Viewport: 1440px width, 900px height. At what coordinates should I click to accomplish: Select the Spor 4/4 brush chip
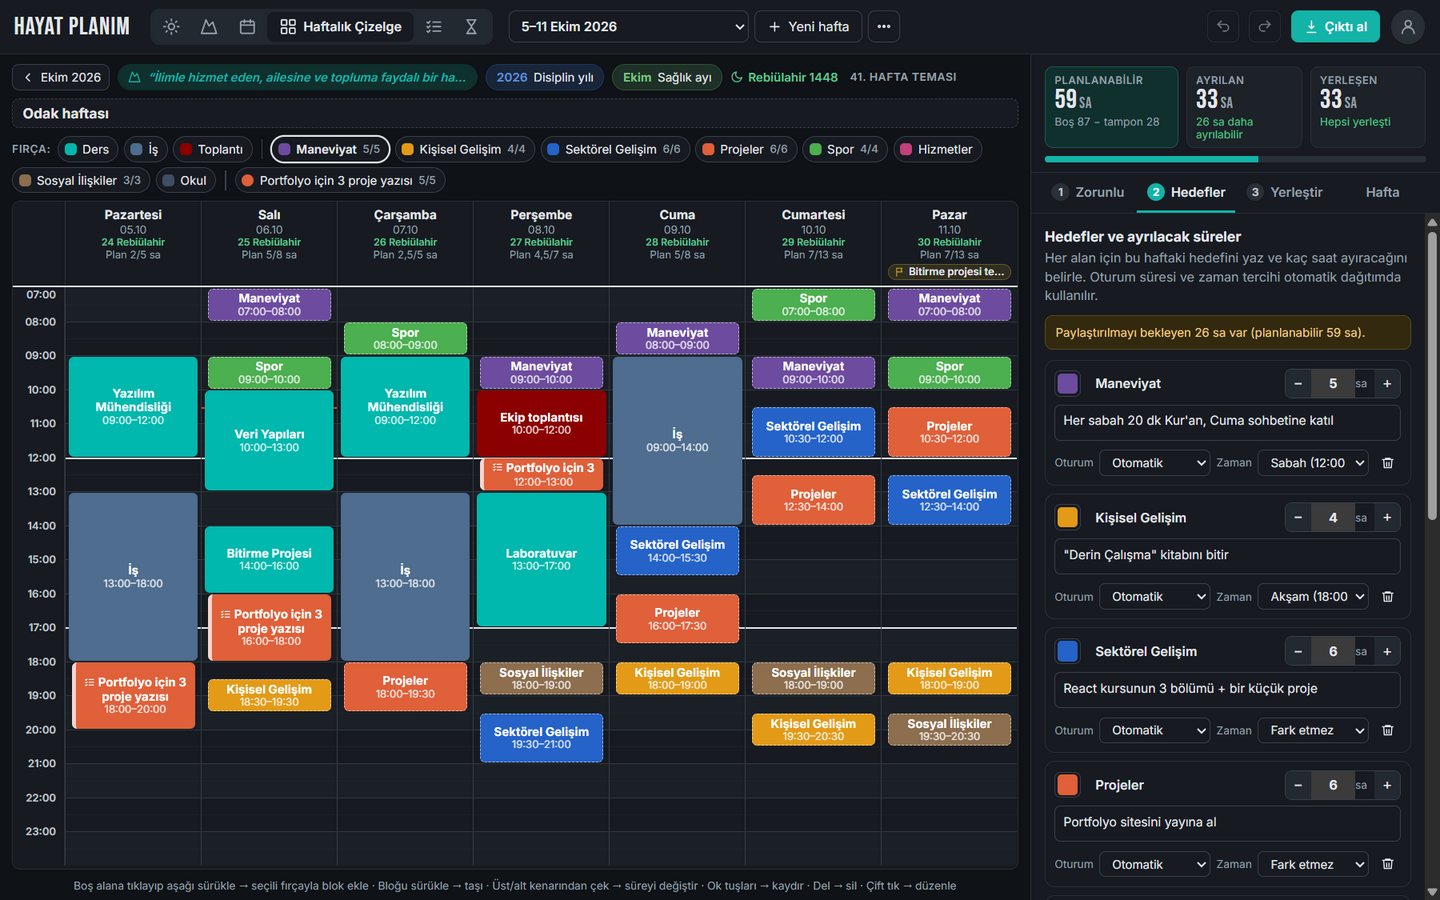pyautogui.click(x=844, y=150)
